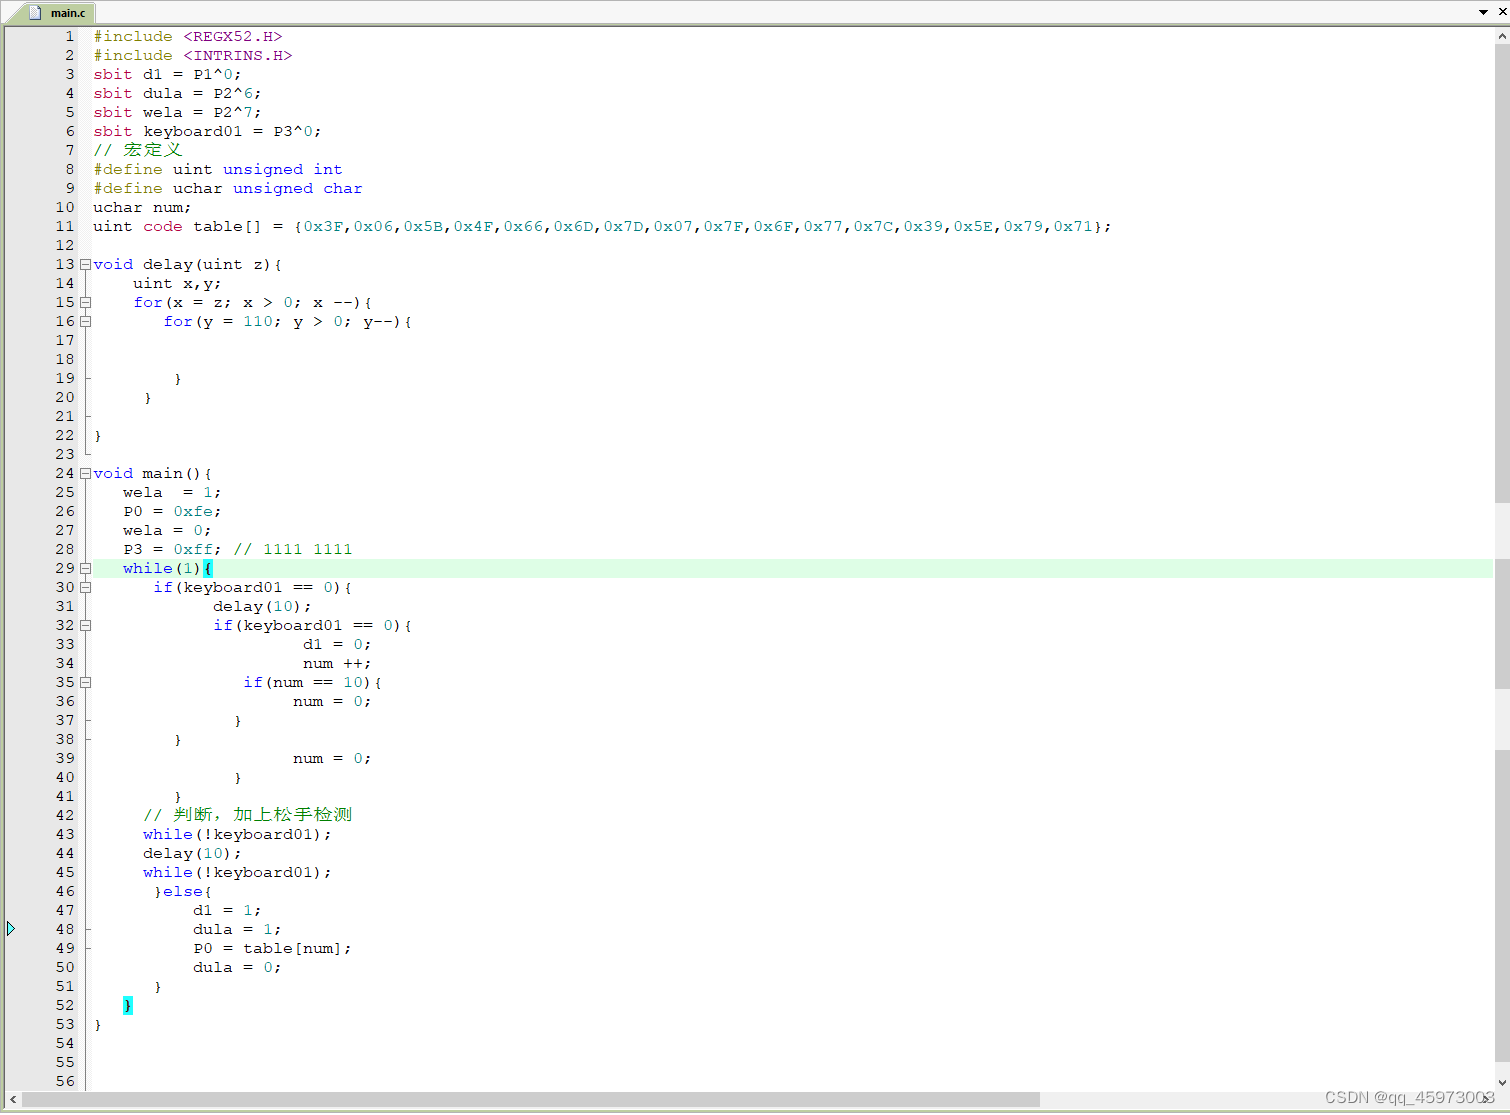Click on the REGX52.H include line
This screenshot has width=1510, height=1115.
click(x=188, y=37)
